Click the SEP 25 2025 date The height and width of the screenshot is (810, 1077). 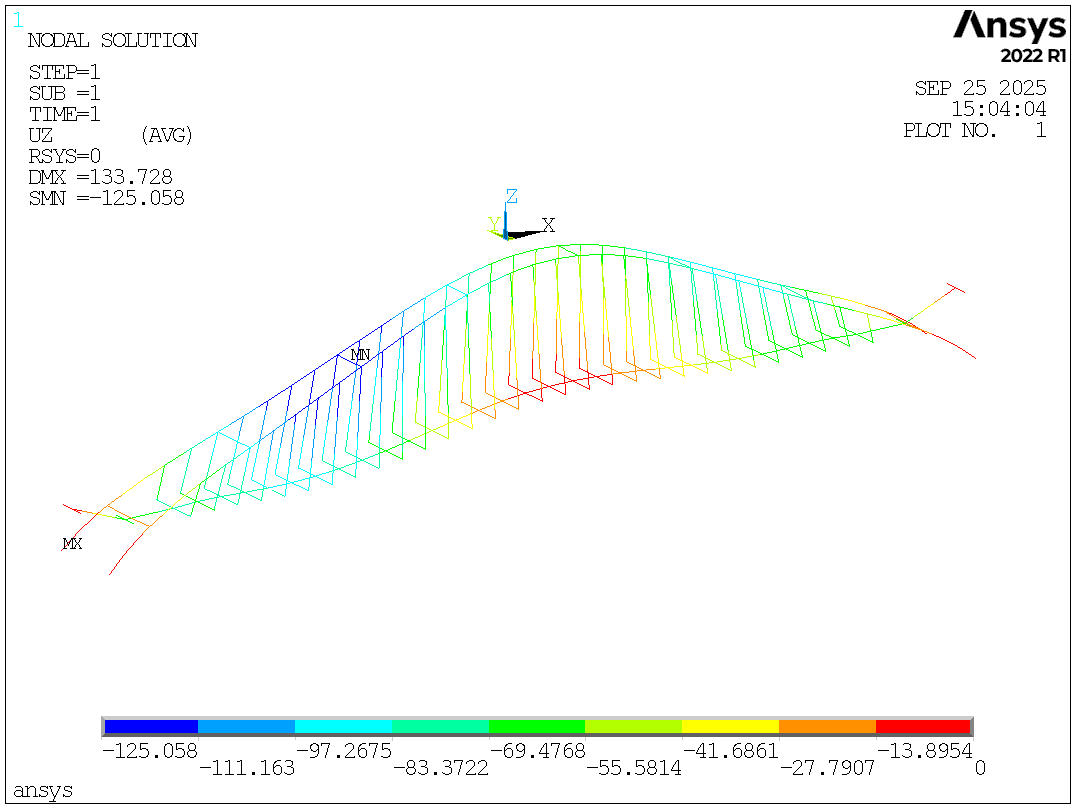click(980, 88)
